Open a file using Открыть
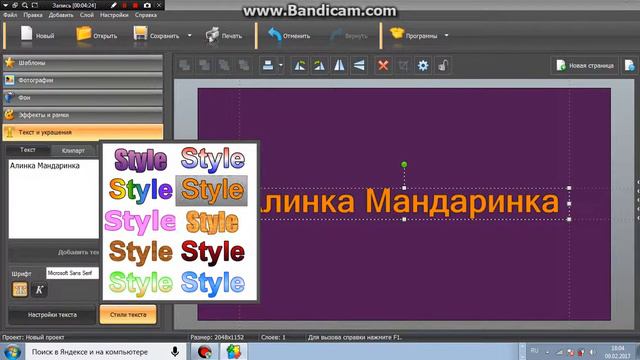 click(96, 35)
